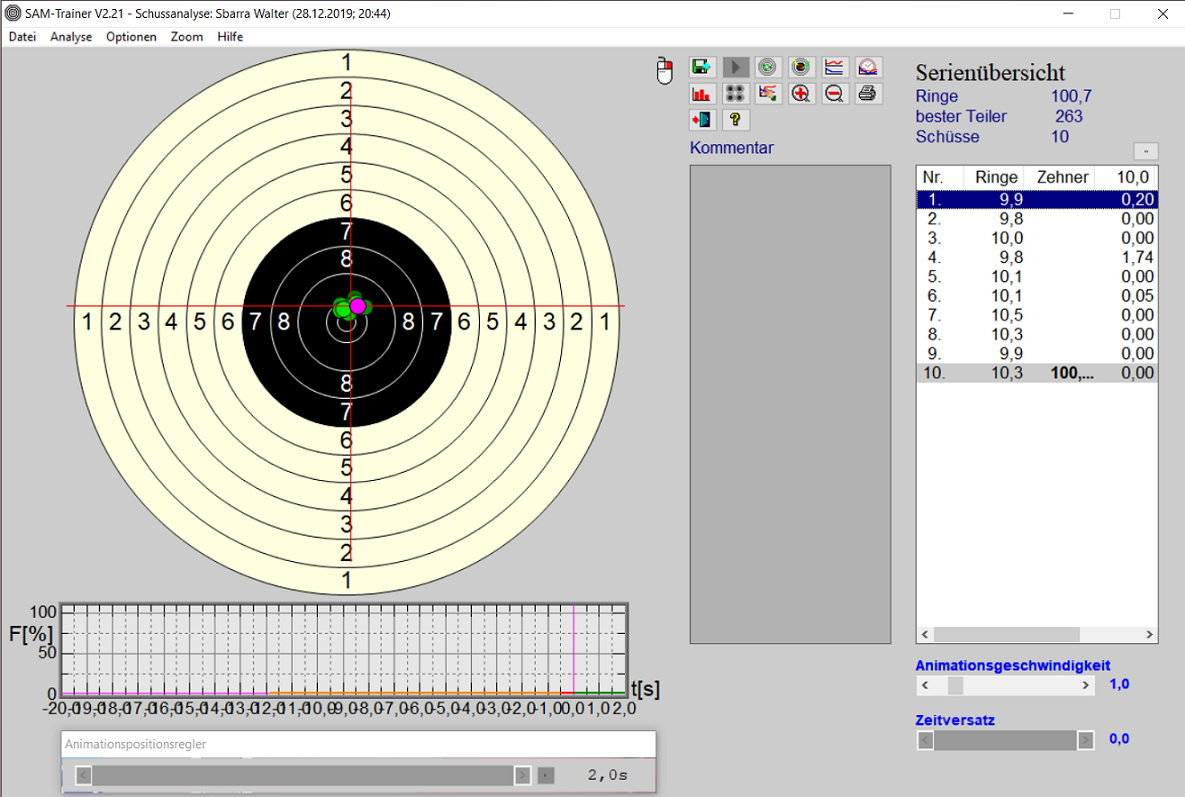Click the clock time analysis icon
Screen dimensions: 1185x797
pyautogui.click(x=868, y=67)
